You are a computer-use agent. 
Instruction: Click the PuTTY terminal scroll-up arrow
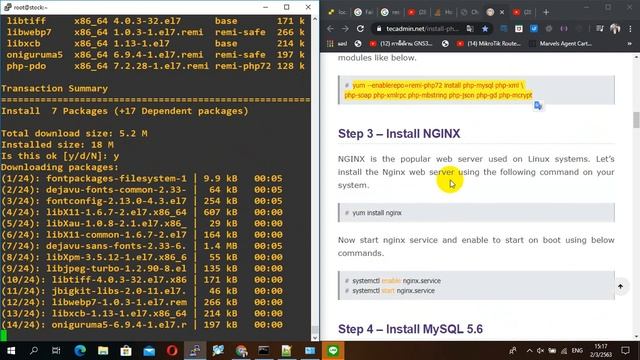[x=315, y=19]
